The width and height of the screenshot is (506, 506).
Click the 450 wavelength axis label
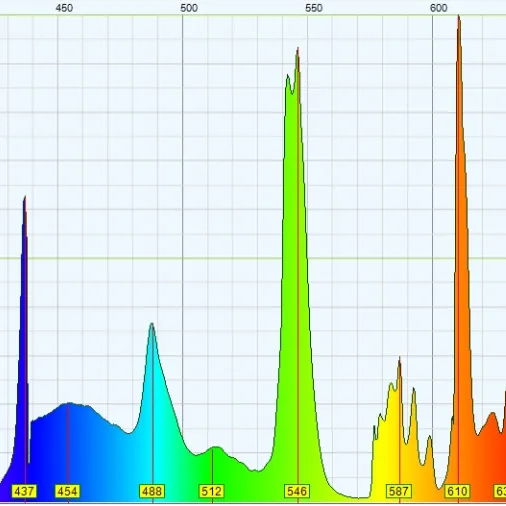[64, 8]
